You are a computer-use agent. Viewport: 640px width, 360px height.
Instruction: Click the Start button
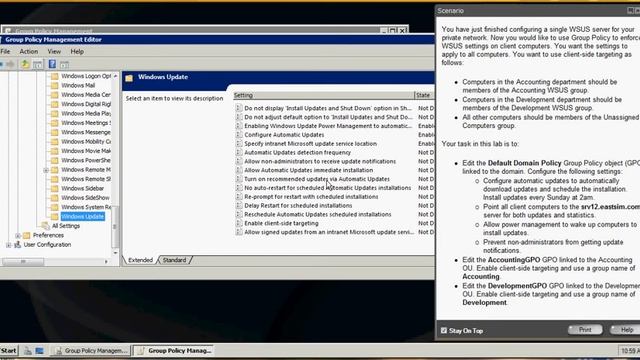[9, 351]
